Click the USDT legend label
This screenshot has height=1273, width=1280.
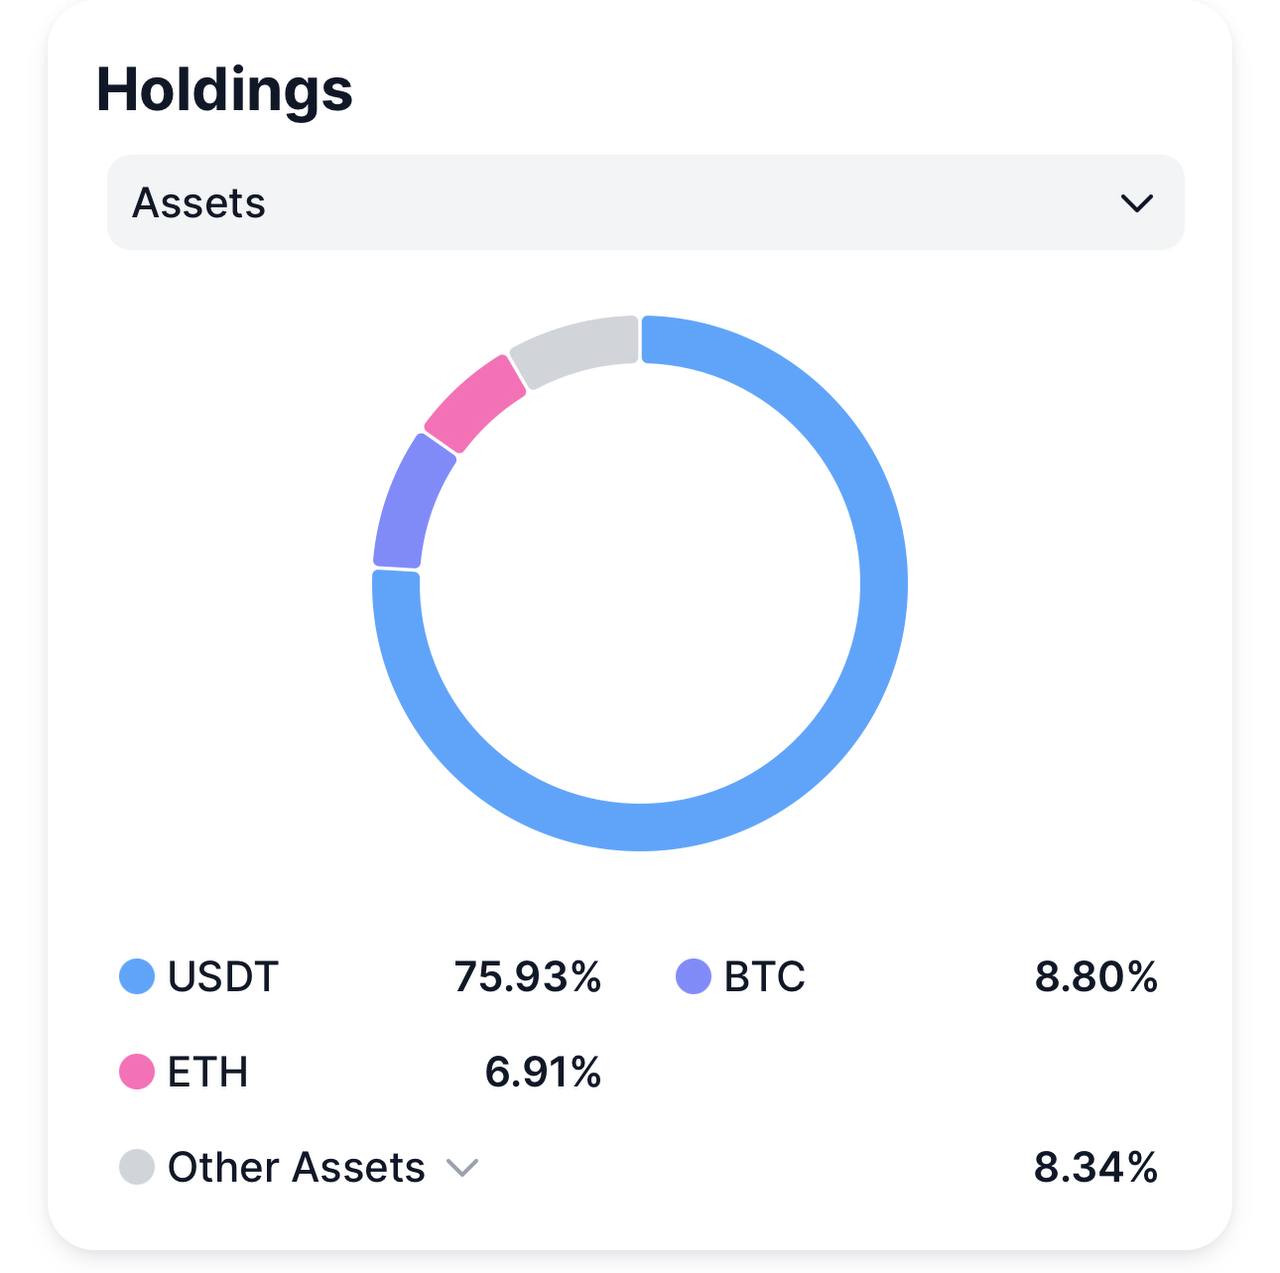[x=222, y=976]
